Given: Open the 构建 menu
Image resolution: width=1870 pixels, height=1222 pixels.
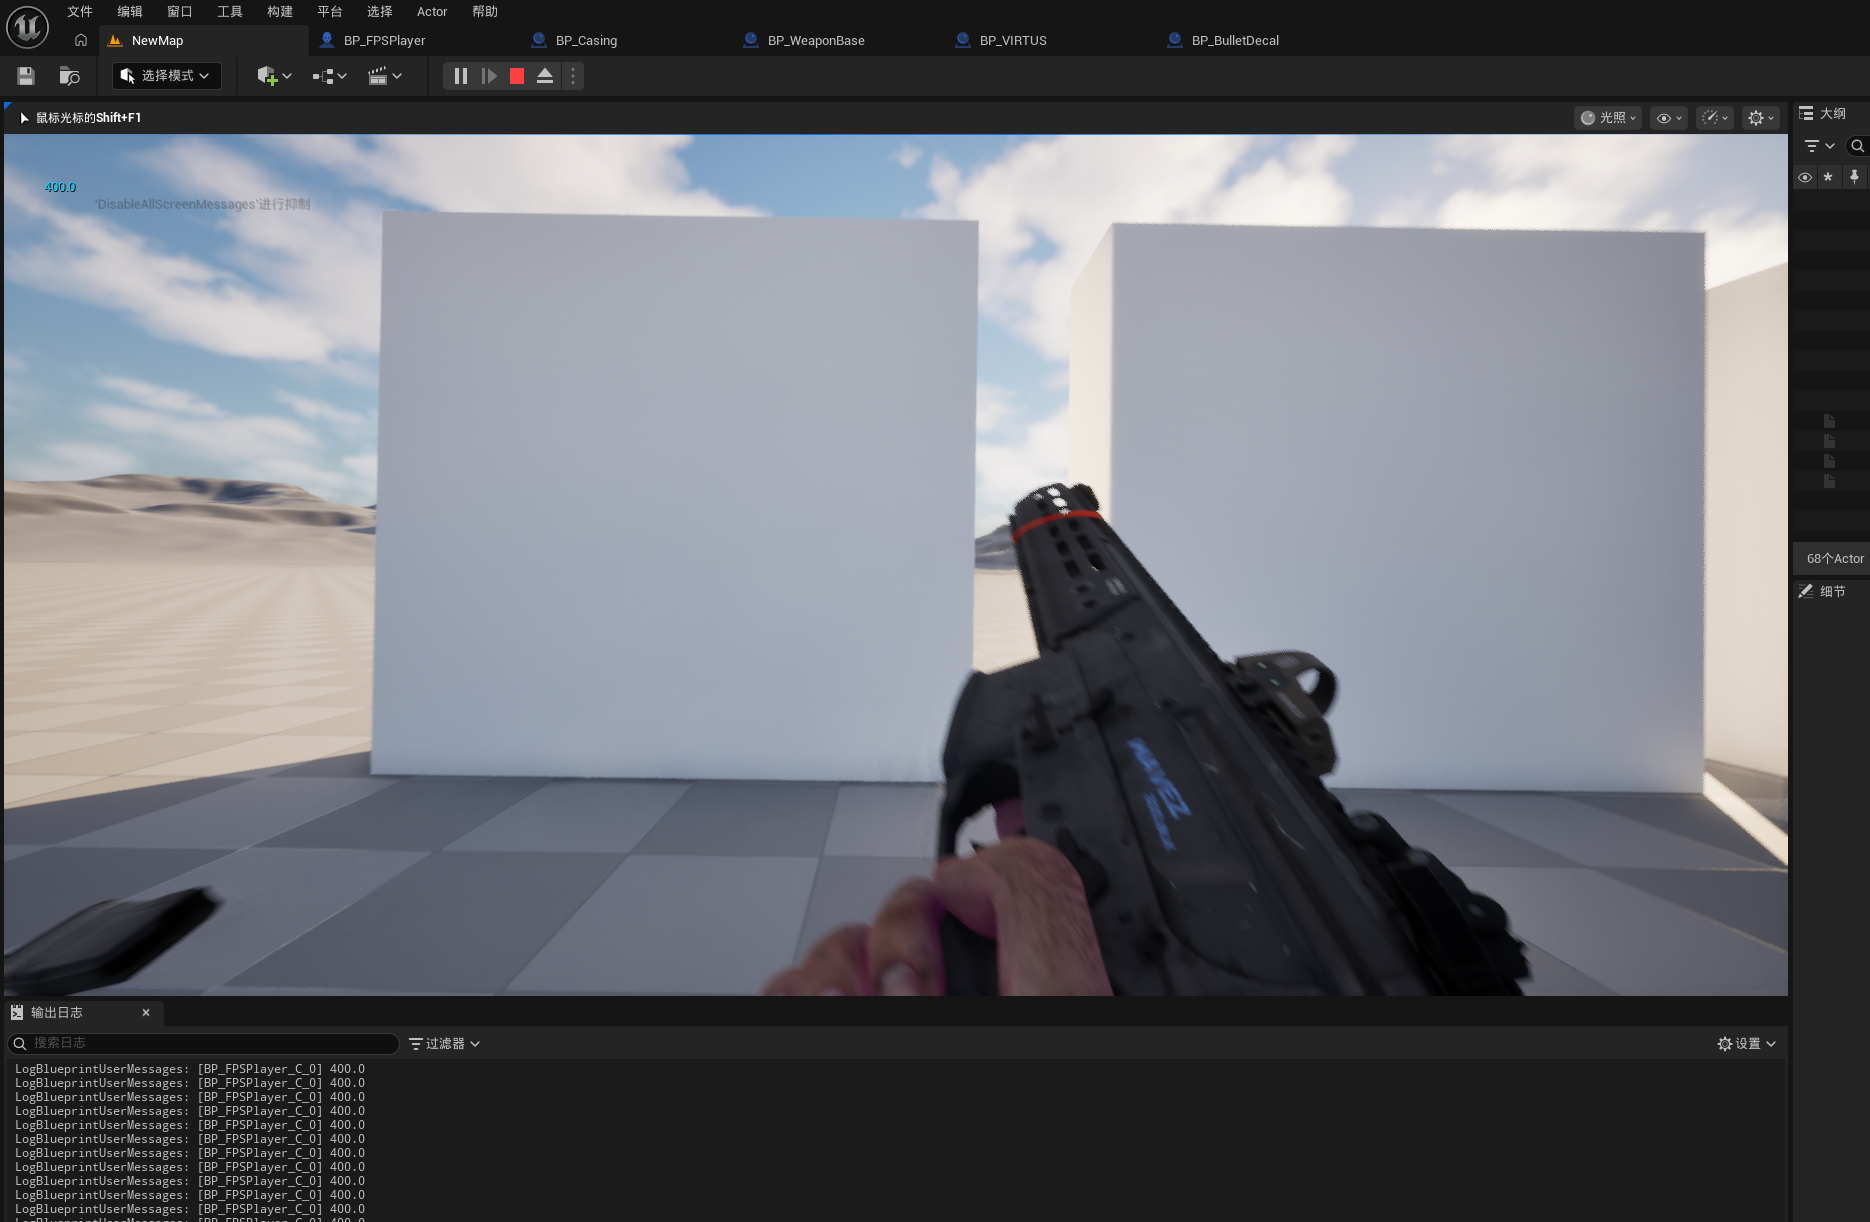Looking at the screenshot, I should tap(280, 12).
